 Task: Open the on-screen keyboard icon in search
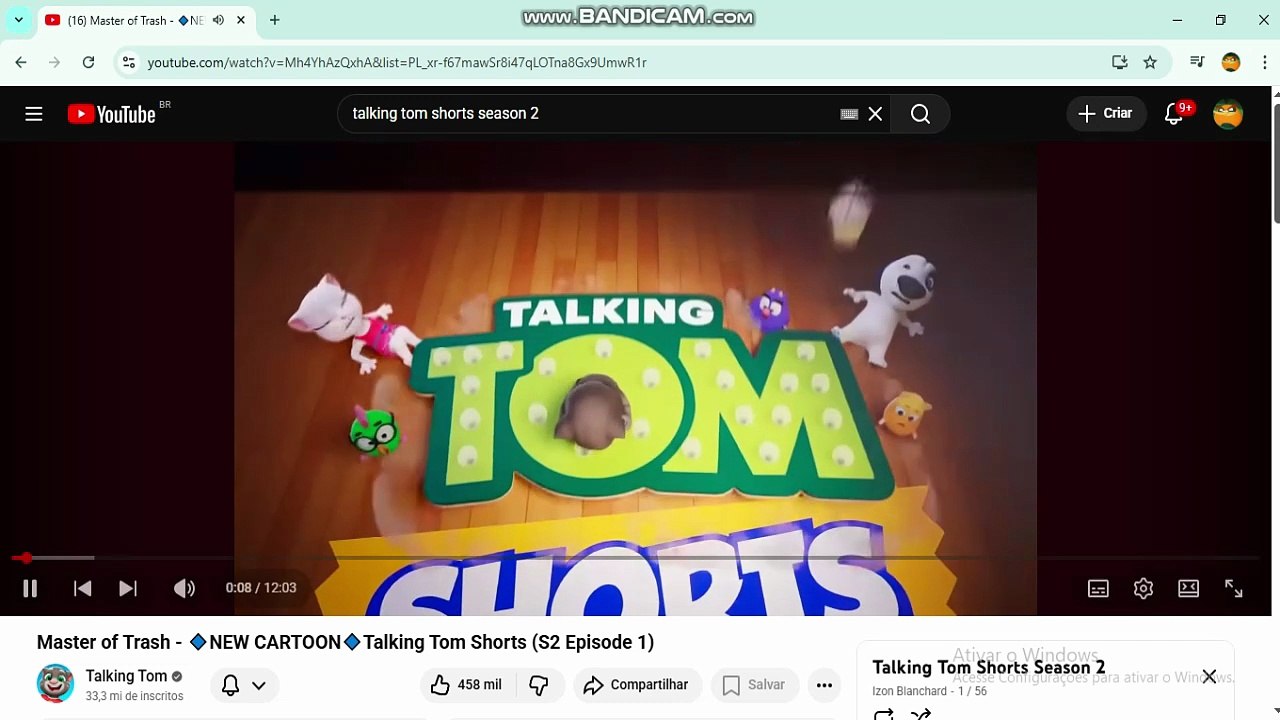point(849,114)
